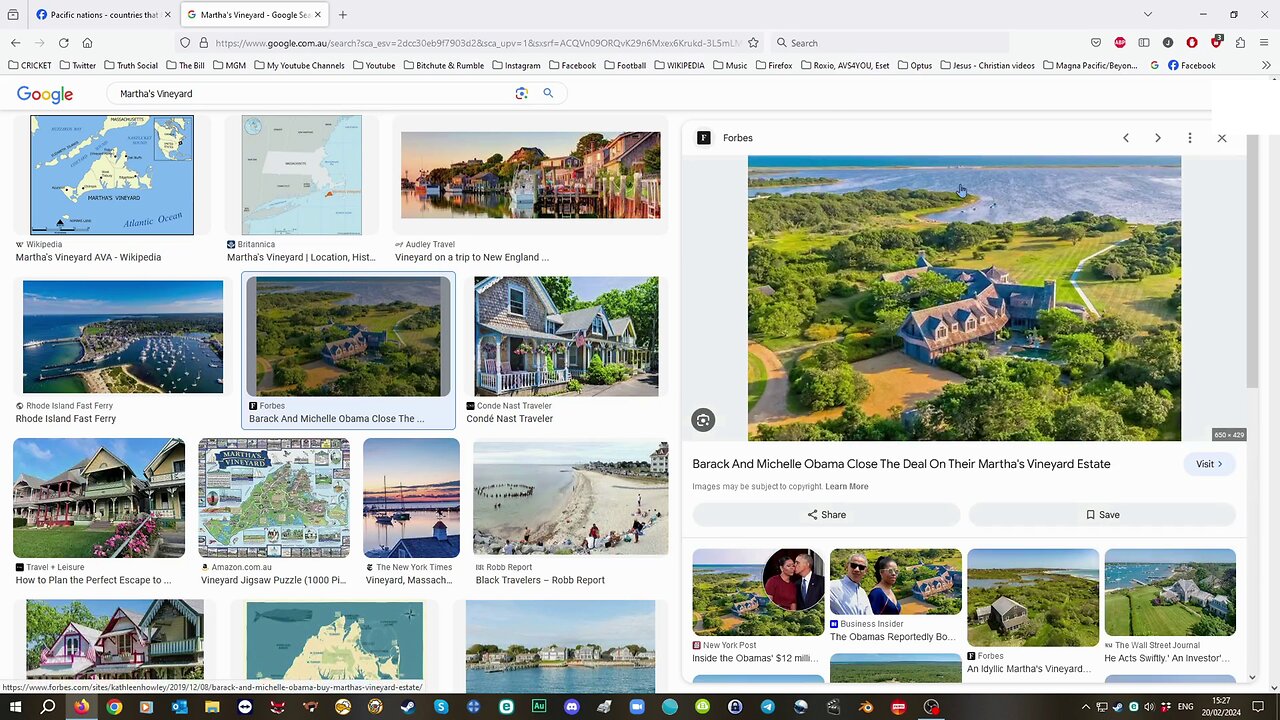The image size is (1280, 720).
Task: Show more bookmarks with the double chevron
Action: coord(1266,65)
